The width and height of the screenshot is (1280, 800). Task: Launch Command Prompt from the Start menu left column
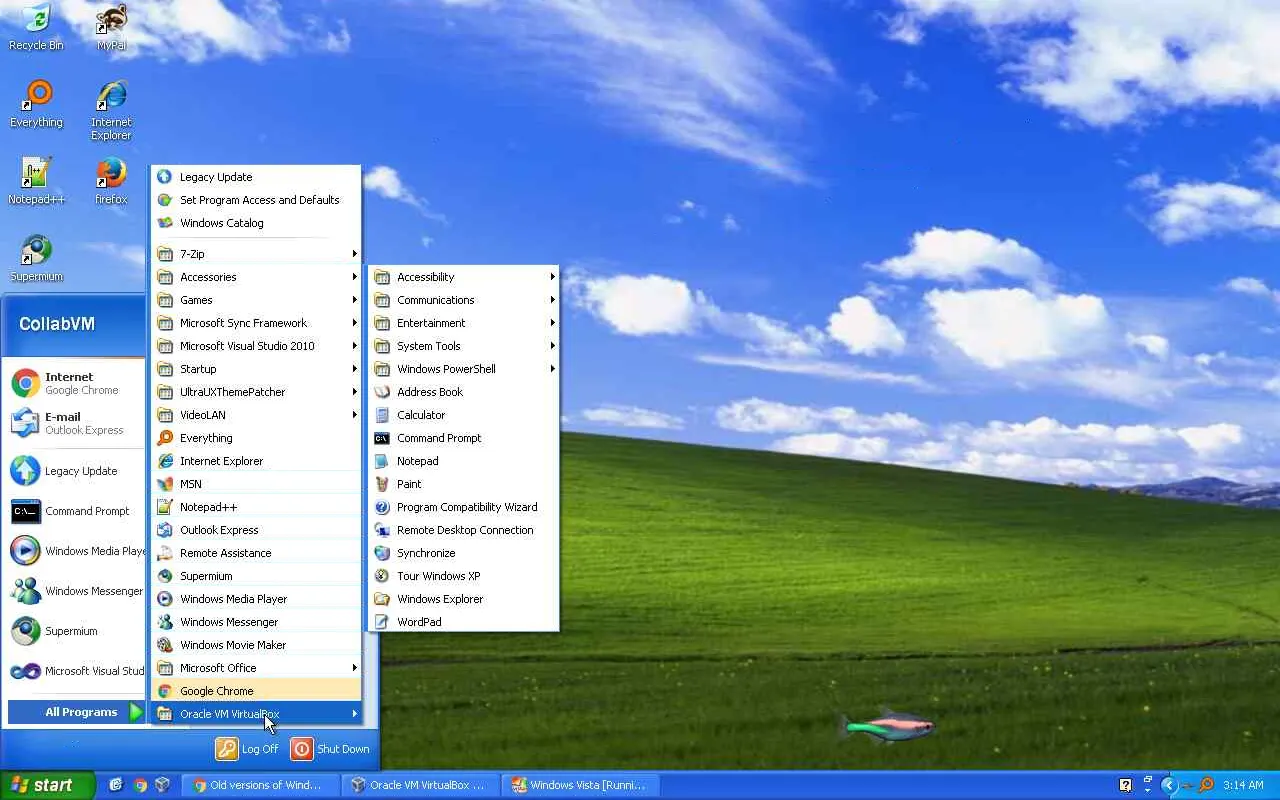coord(76,511)
